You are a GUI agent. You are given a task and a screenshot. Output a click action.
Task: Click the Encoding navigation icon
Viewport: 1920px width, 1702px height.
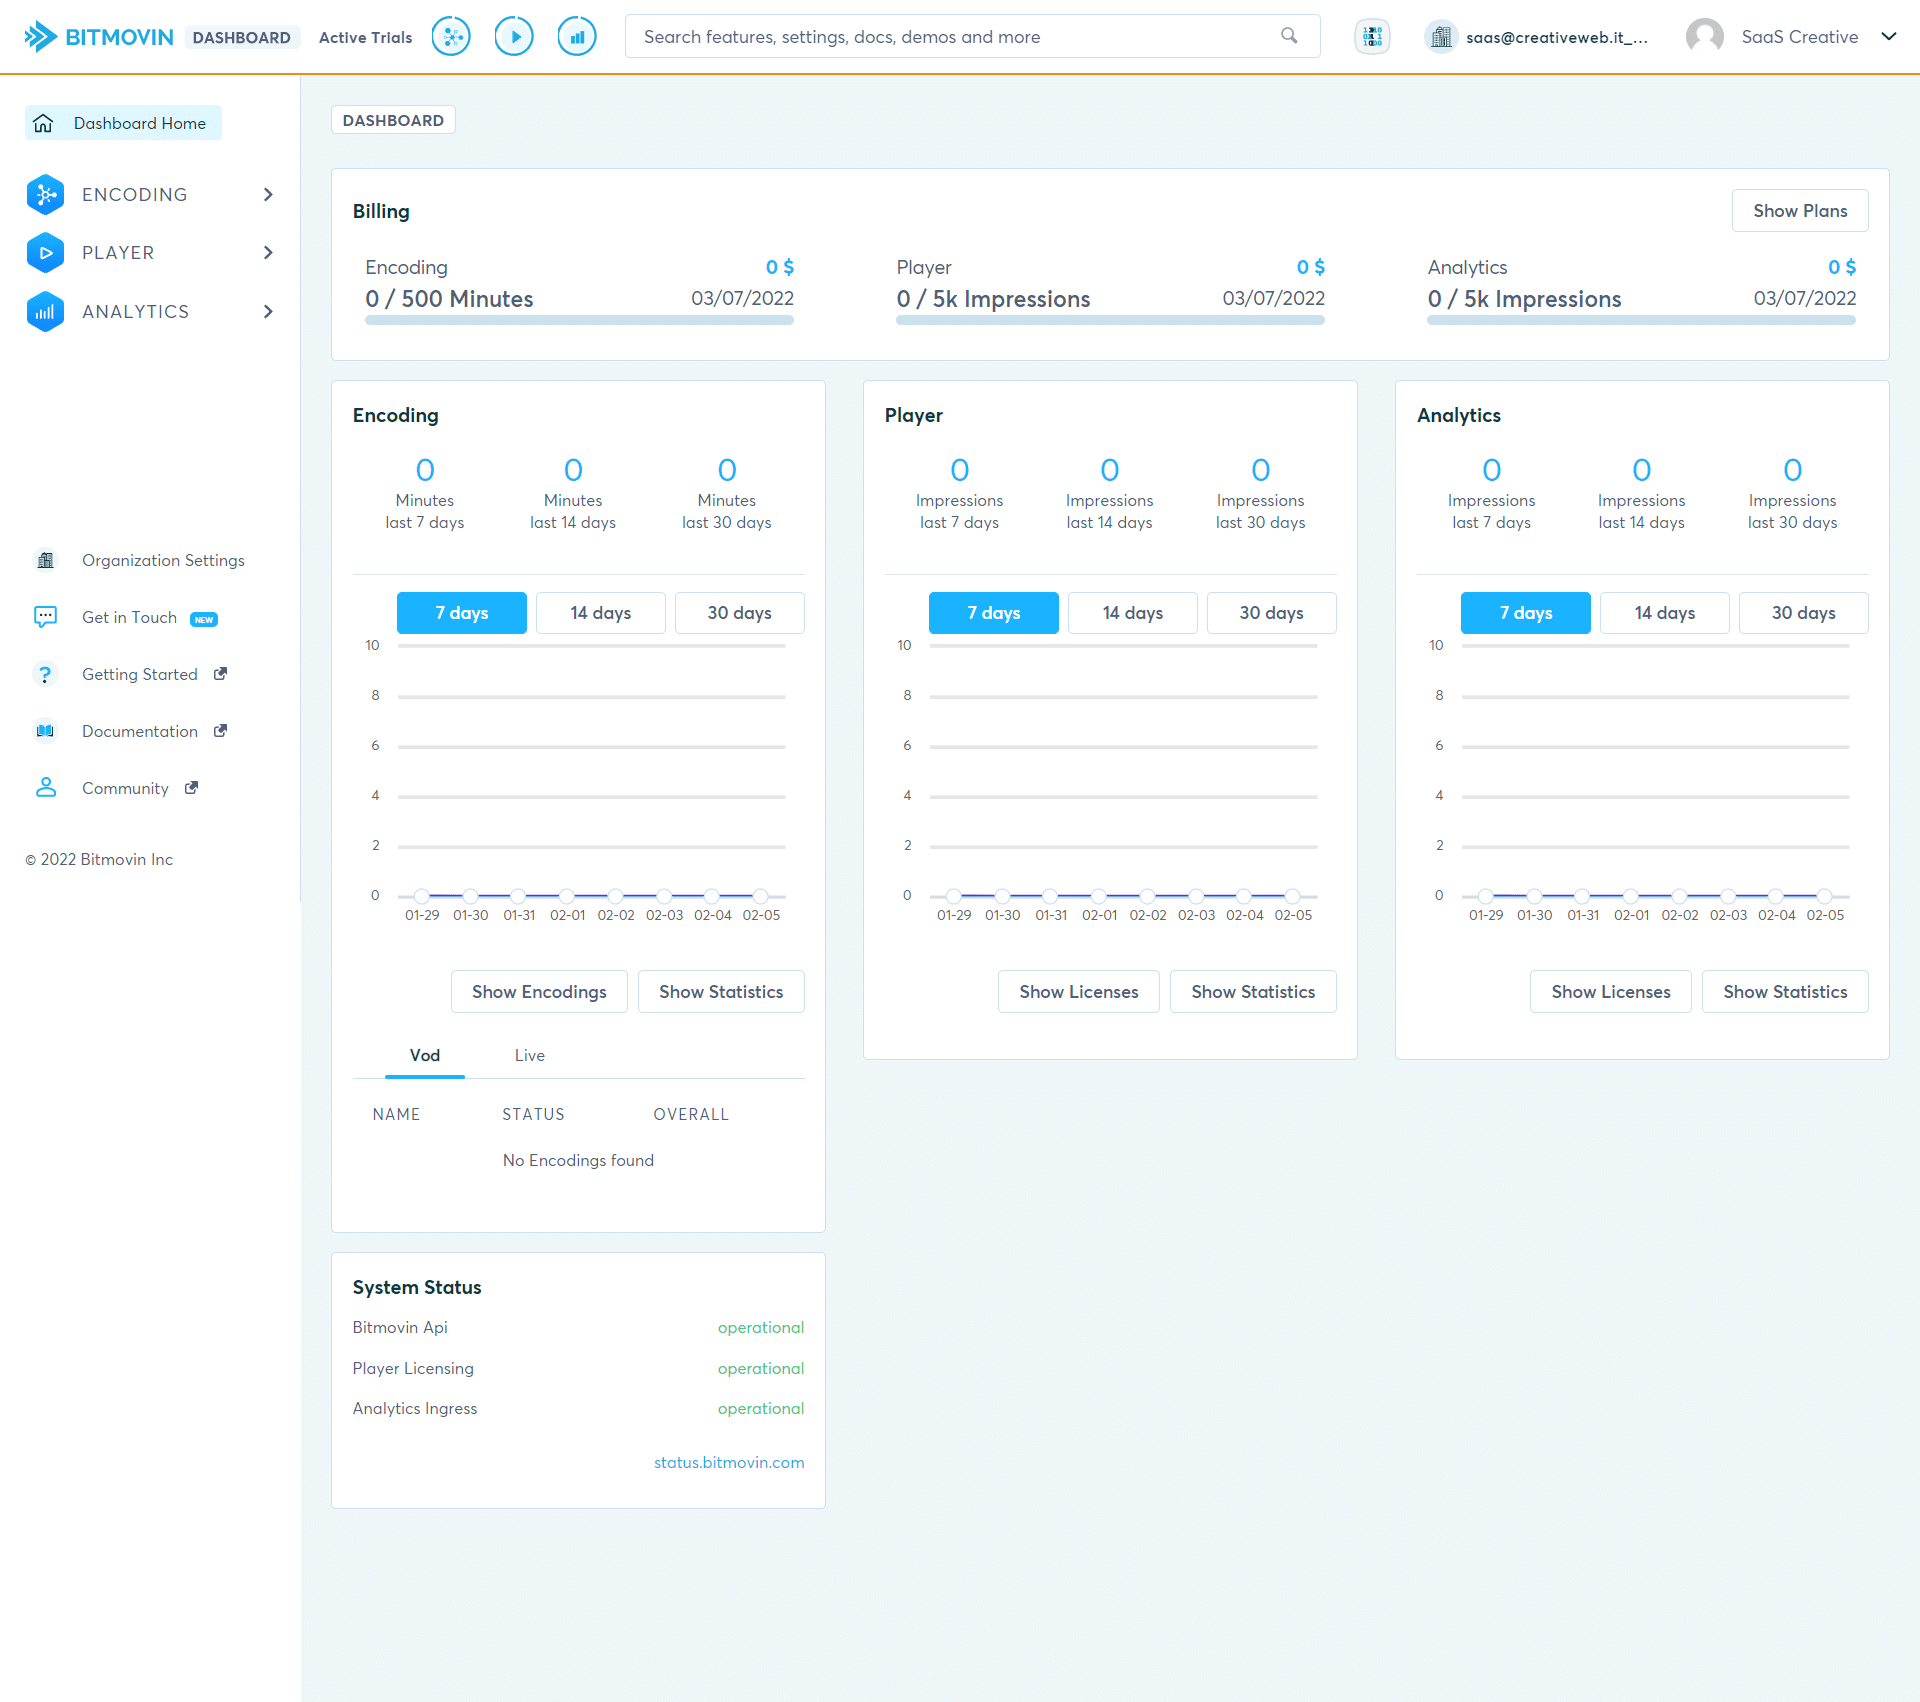coord(46,194)
